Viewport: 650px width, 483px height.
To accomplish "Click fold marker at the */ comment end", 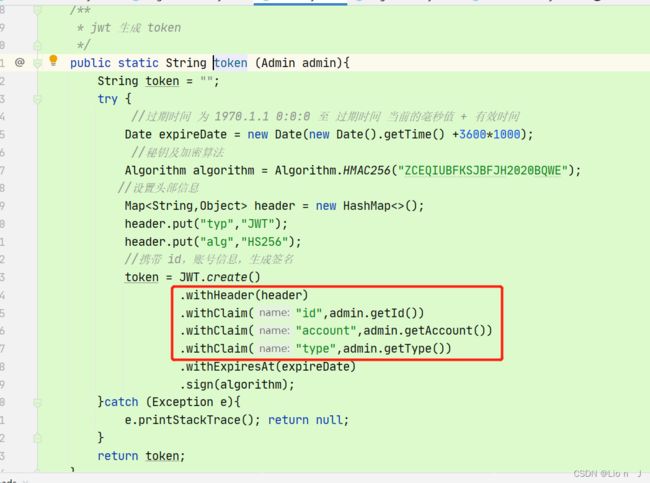I will point(37,45).
